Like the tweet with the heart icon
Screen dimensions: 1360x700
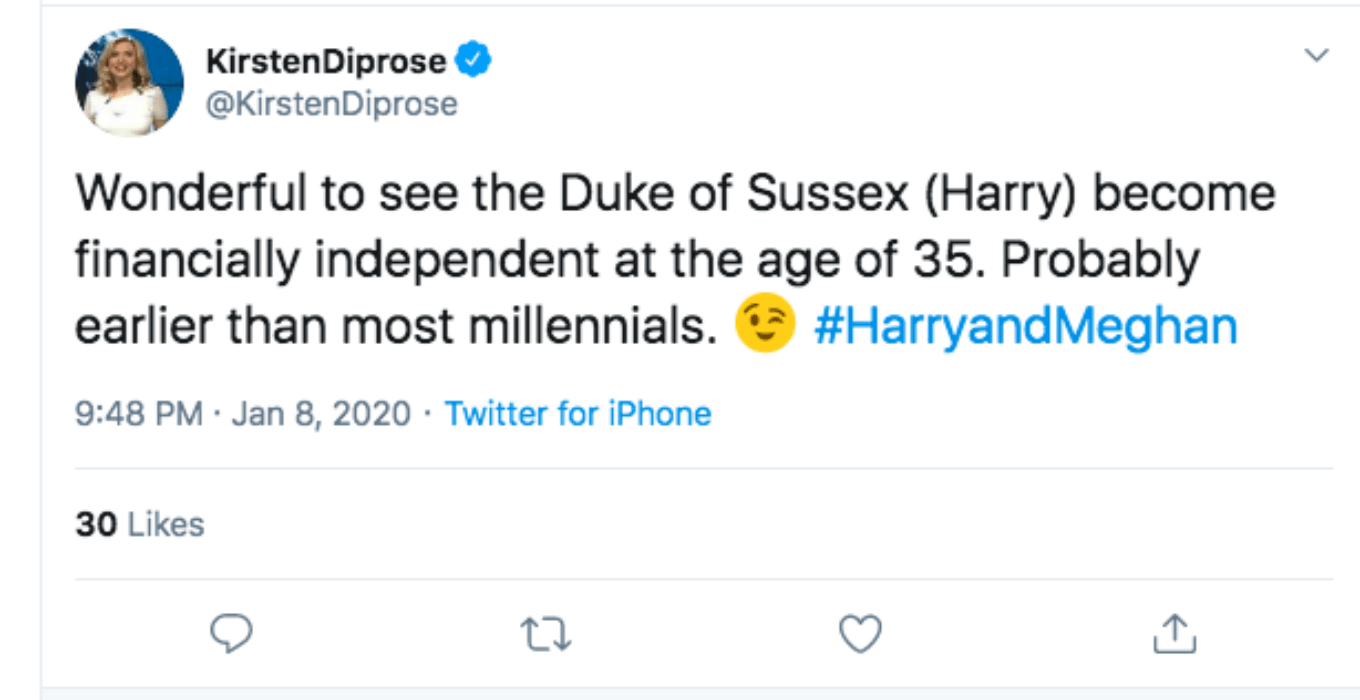pyautogui.click(x=859, y=633)
